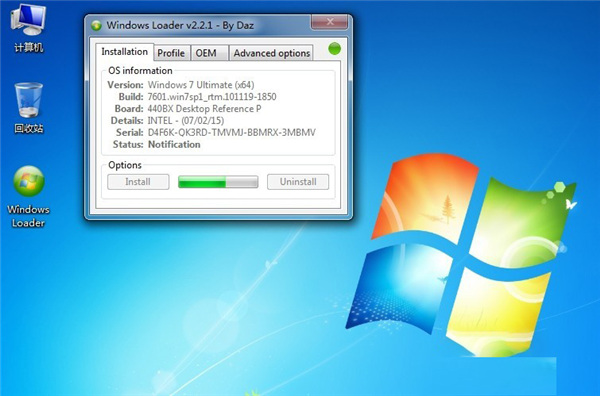This screenshot has height=396, width=600.
Task: Click the 440BX Desktop Reference board text
Action: 204,109
